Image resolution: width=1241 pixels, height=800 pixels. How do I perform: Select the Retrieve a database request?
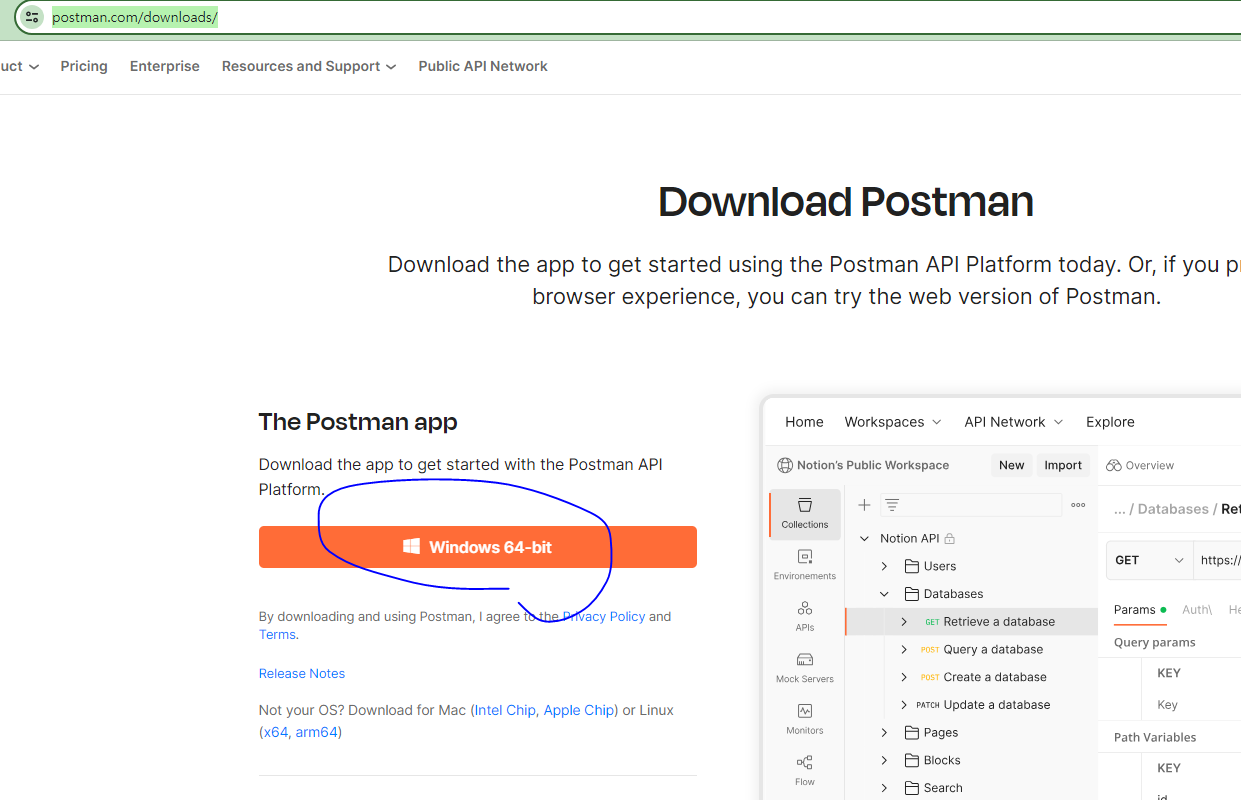(x=971, y=621)
